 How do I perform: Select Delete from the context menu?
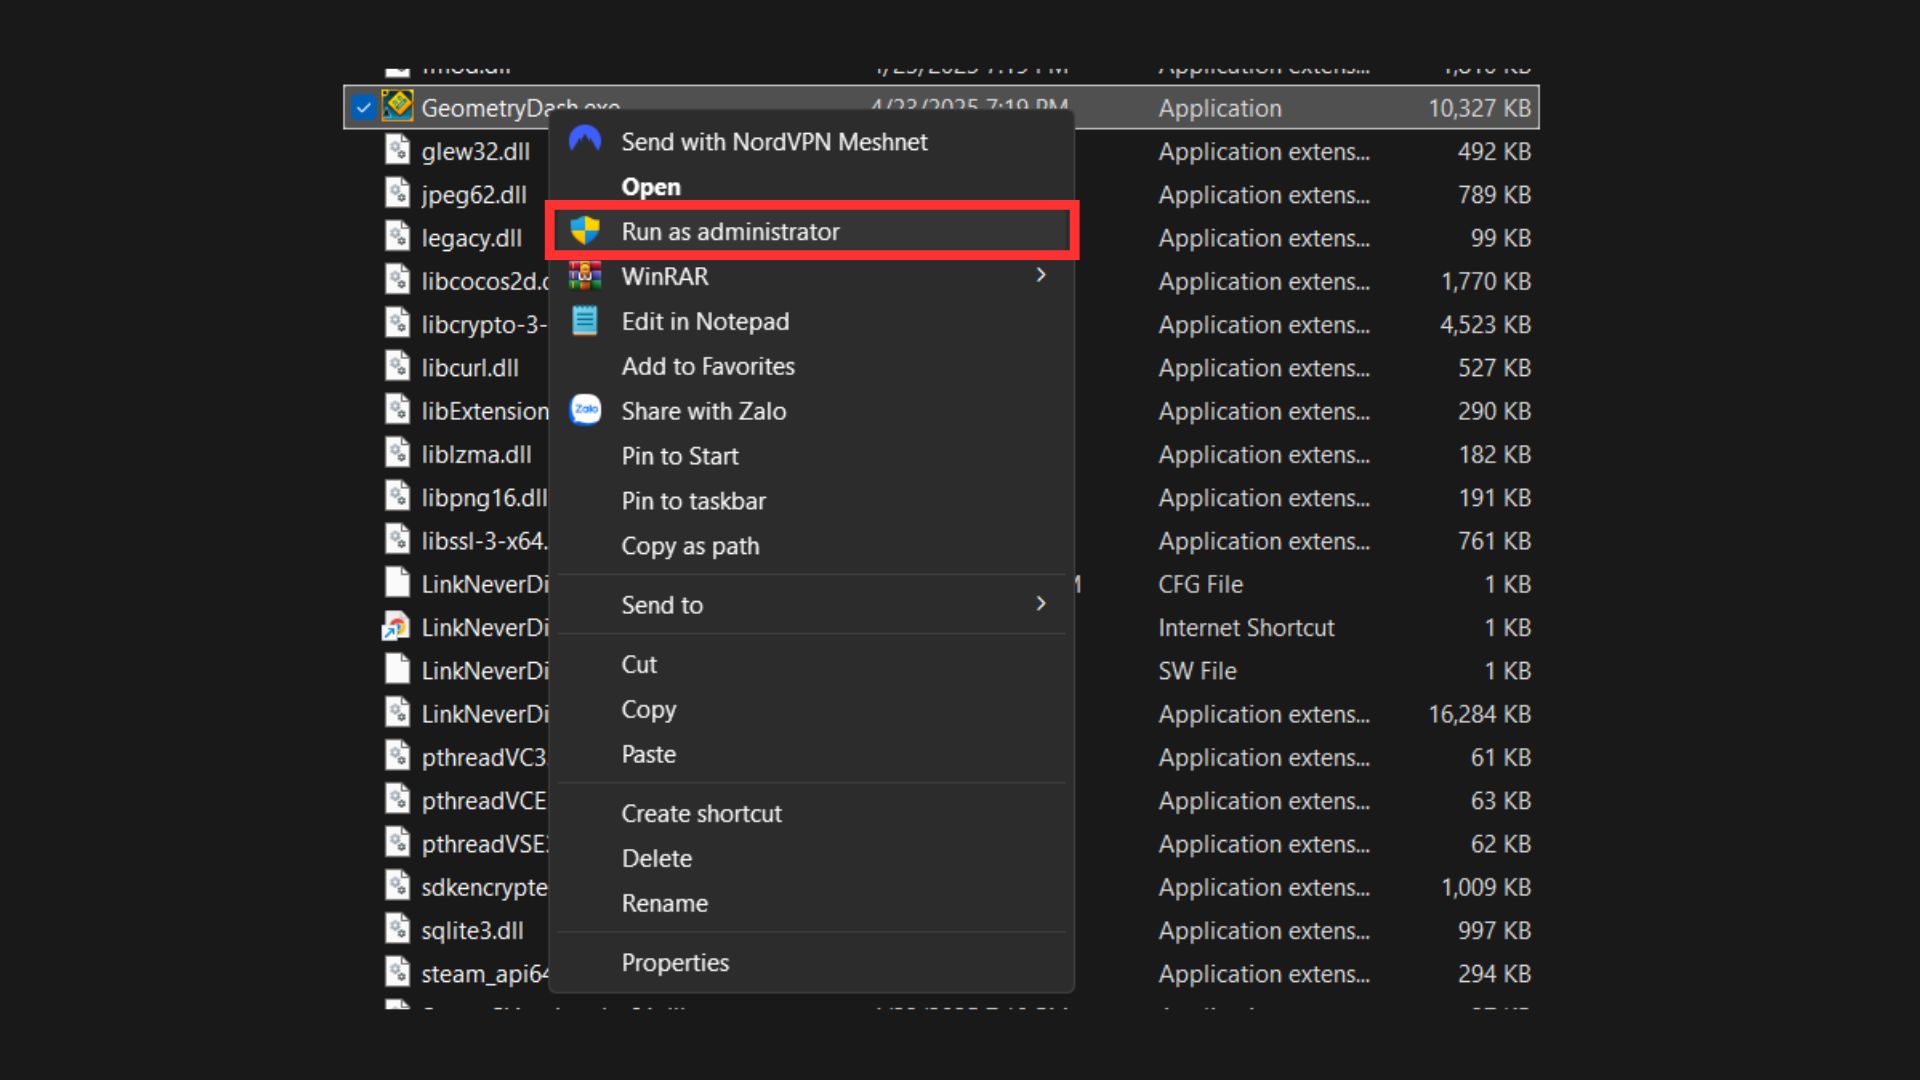656,858
